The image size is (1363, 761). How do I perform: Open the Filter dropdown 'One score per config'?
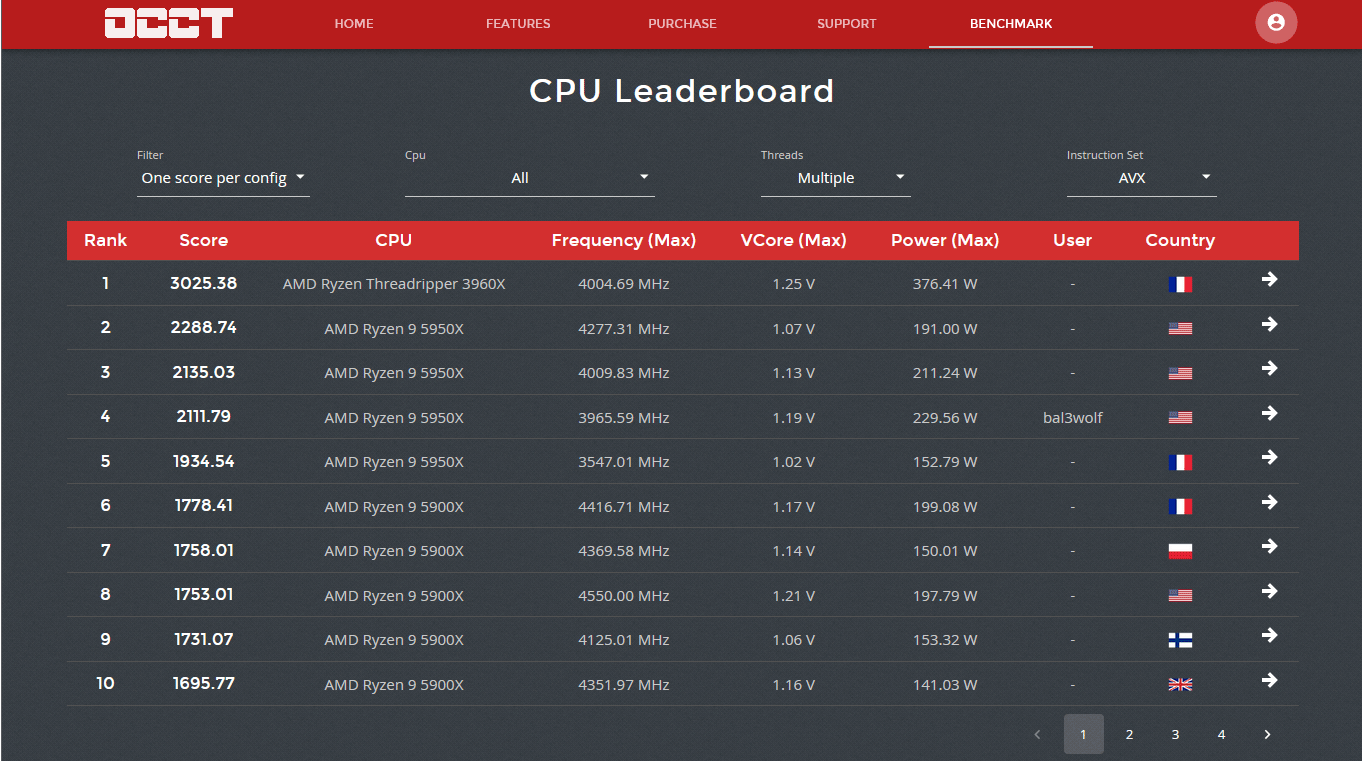[x=223, y=178]
